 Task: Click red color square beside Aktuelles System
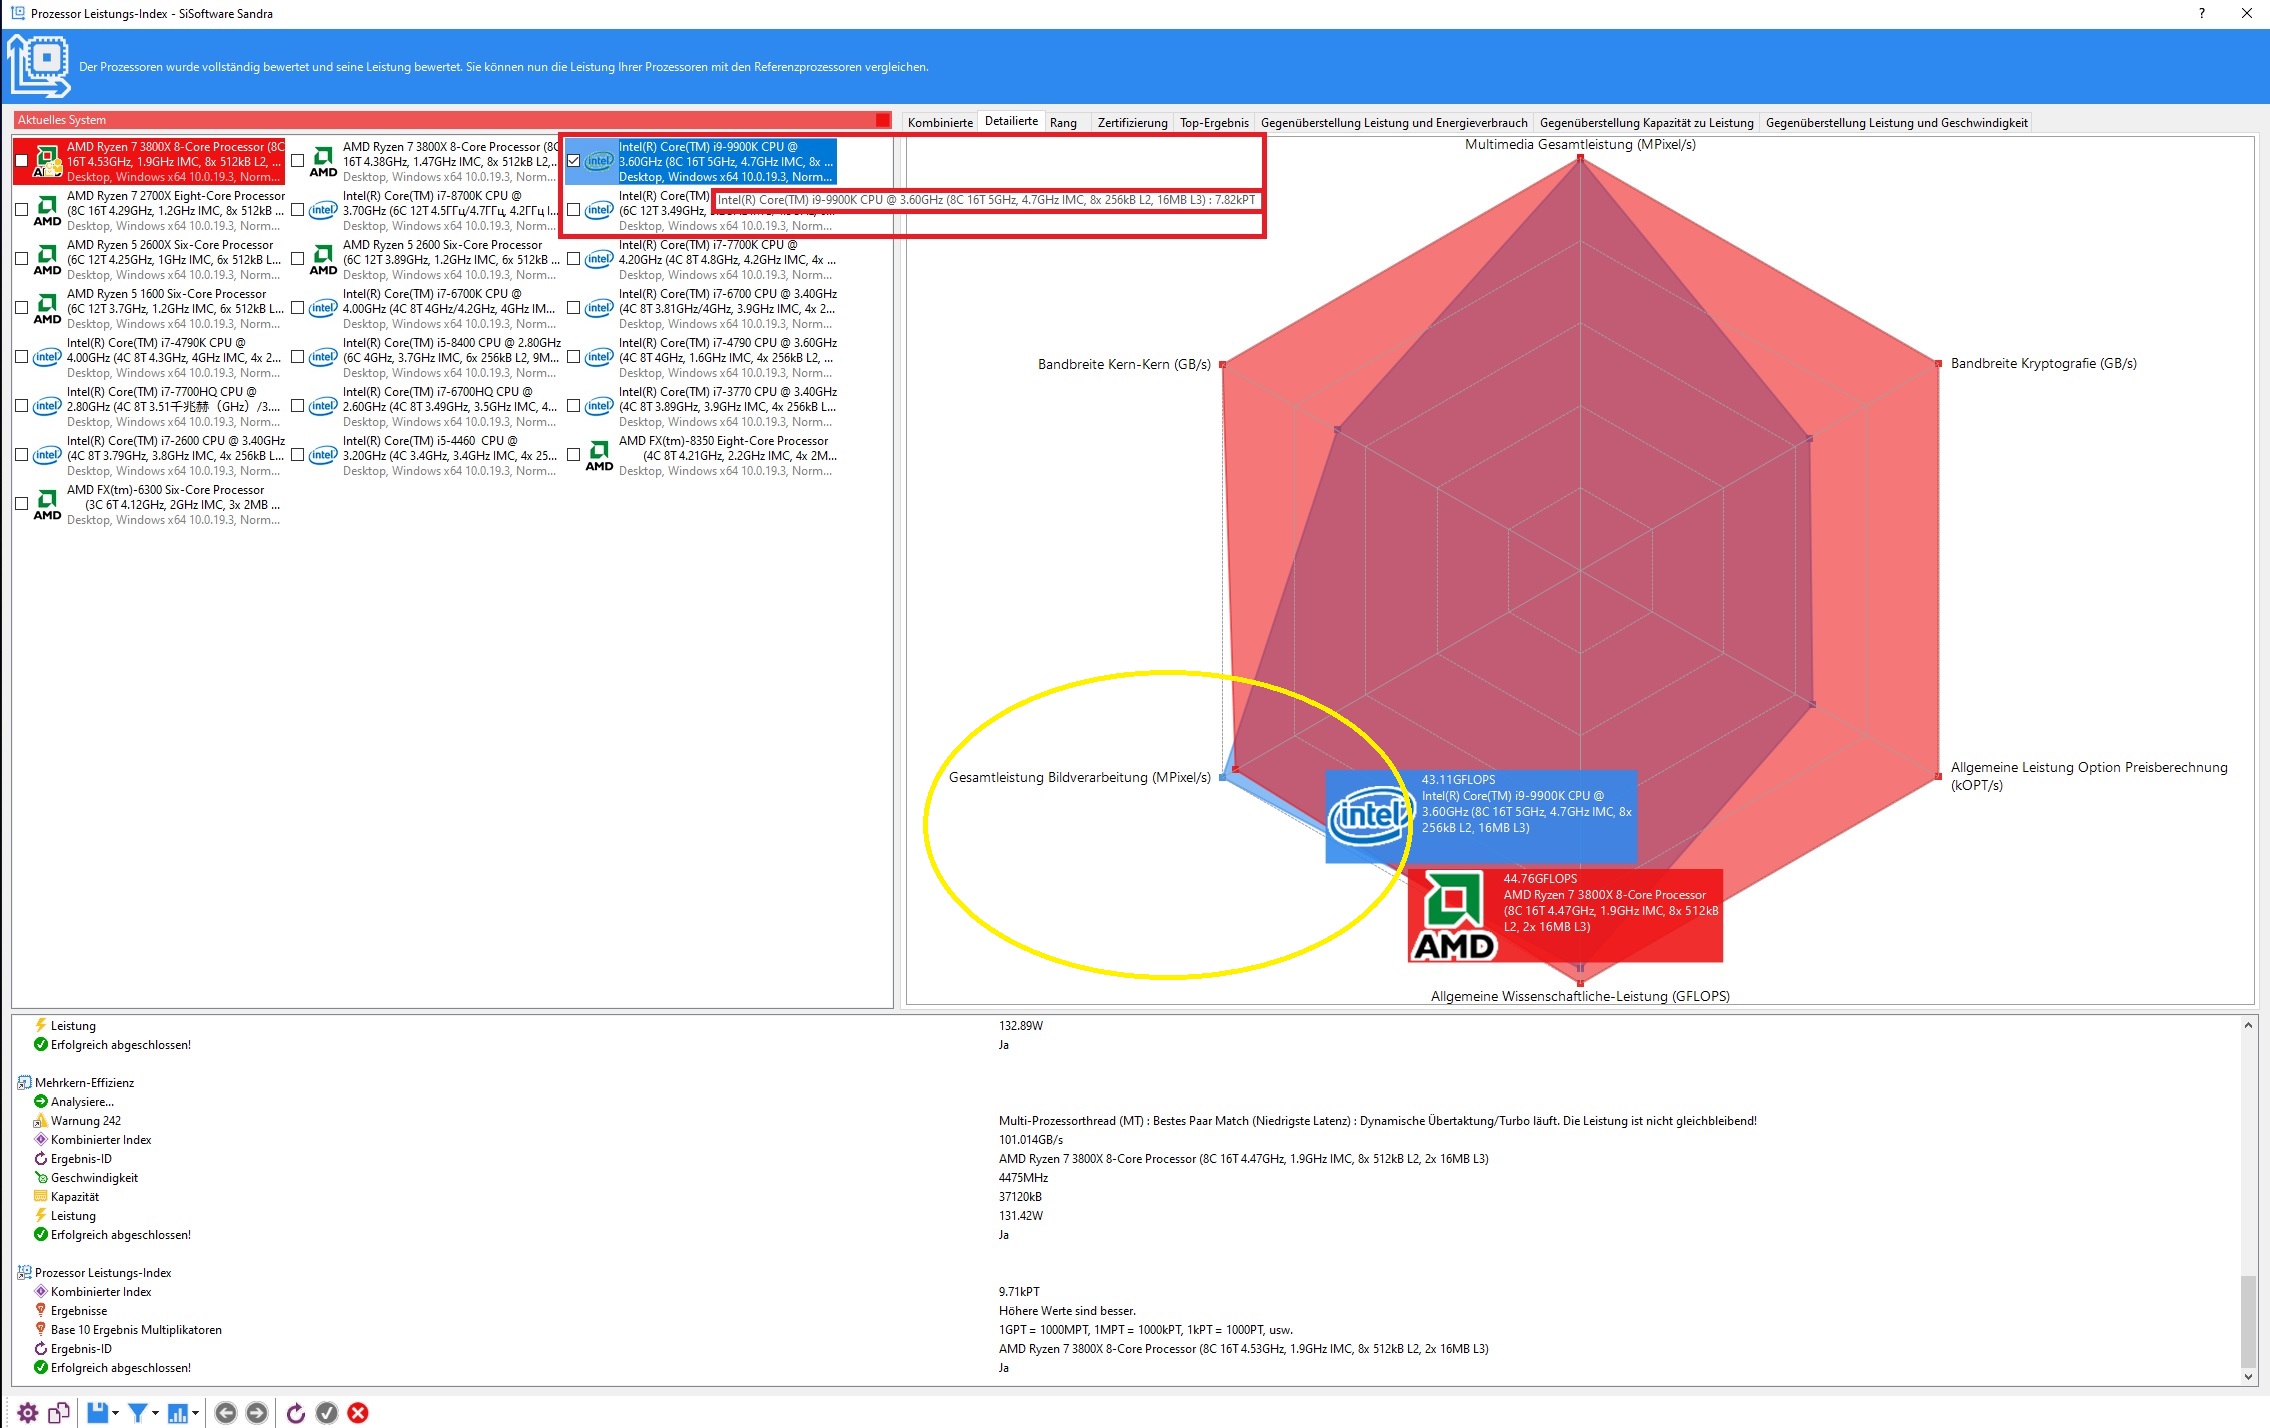882,120
